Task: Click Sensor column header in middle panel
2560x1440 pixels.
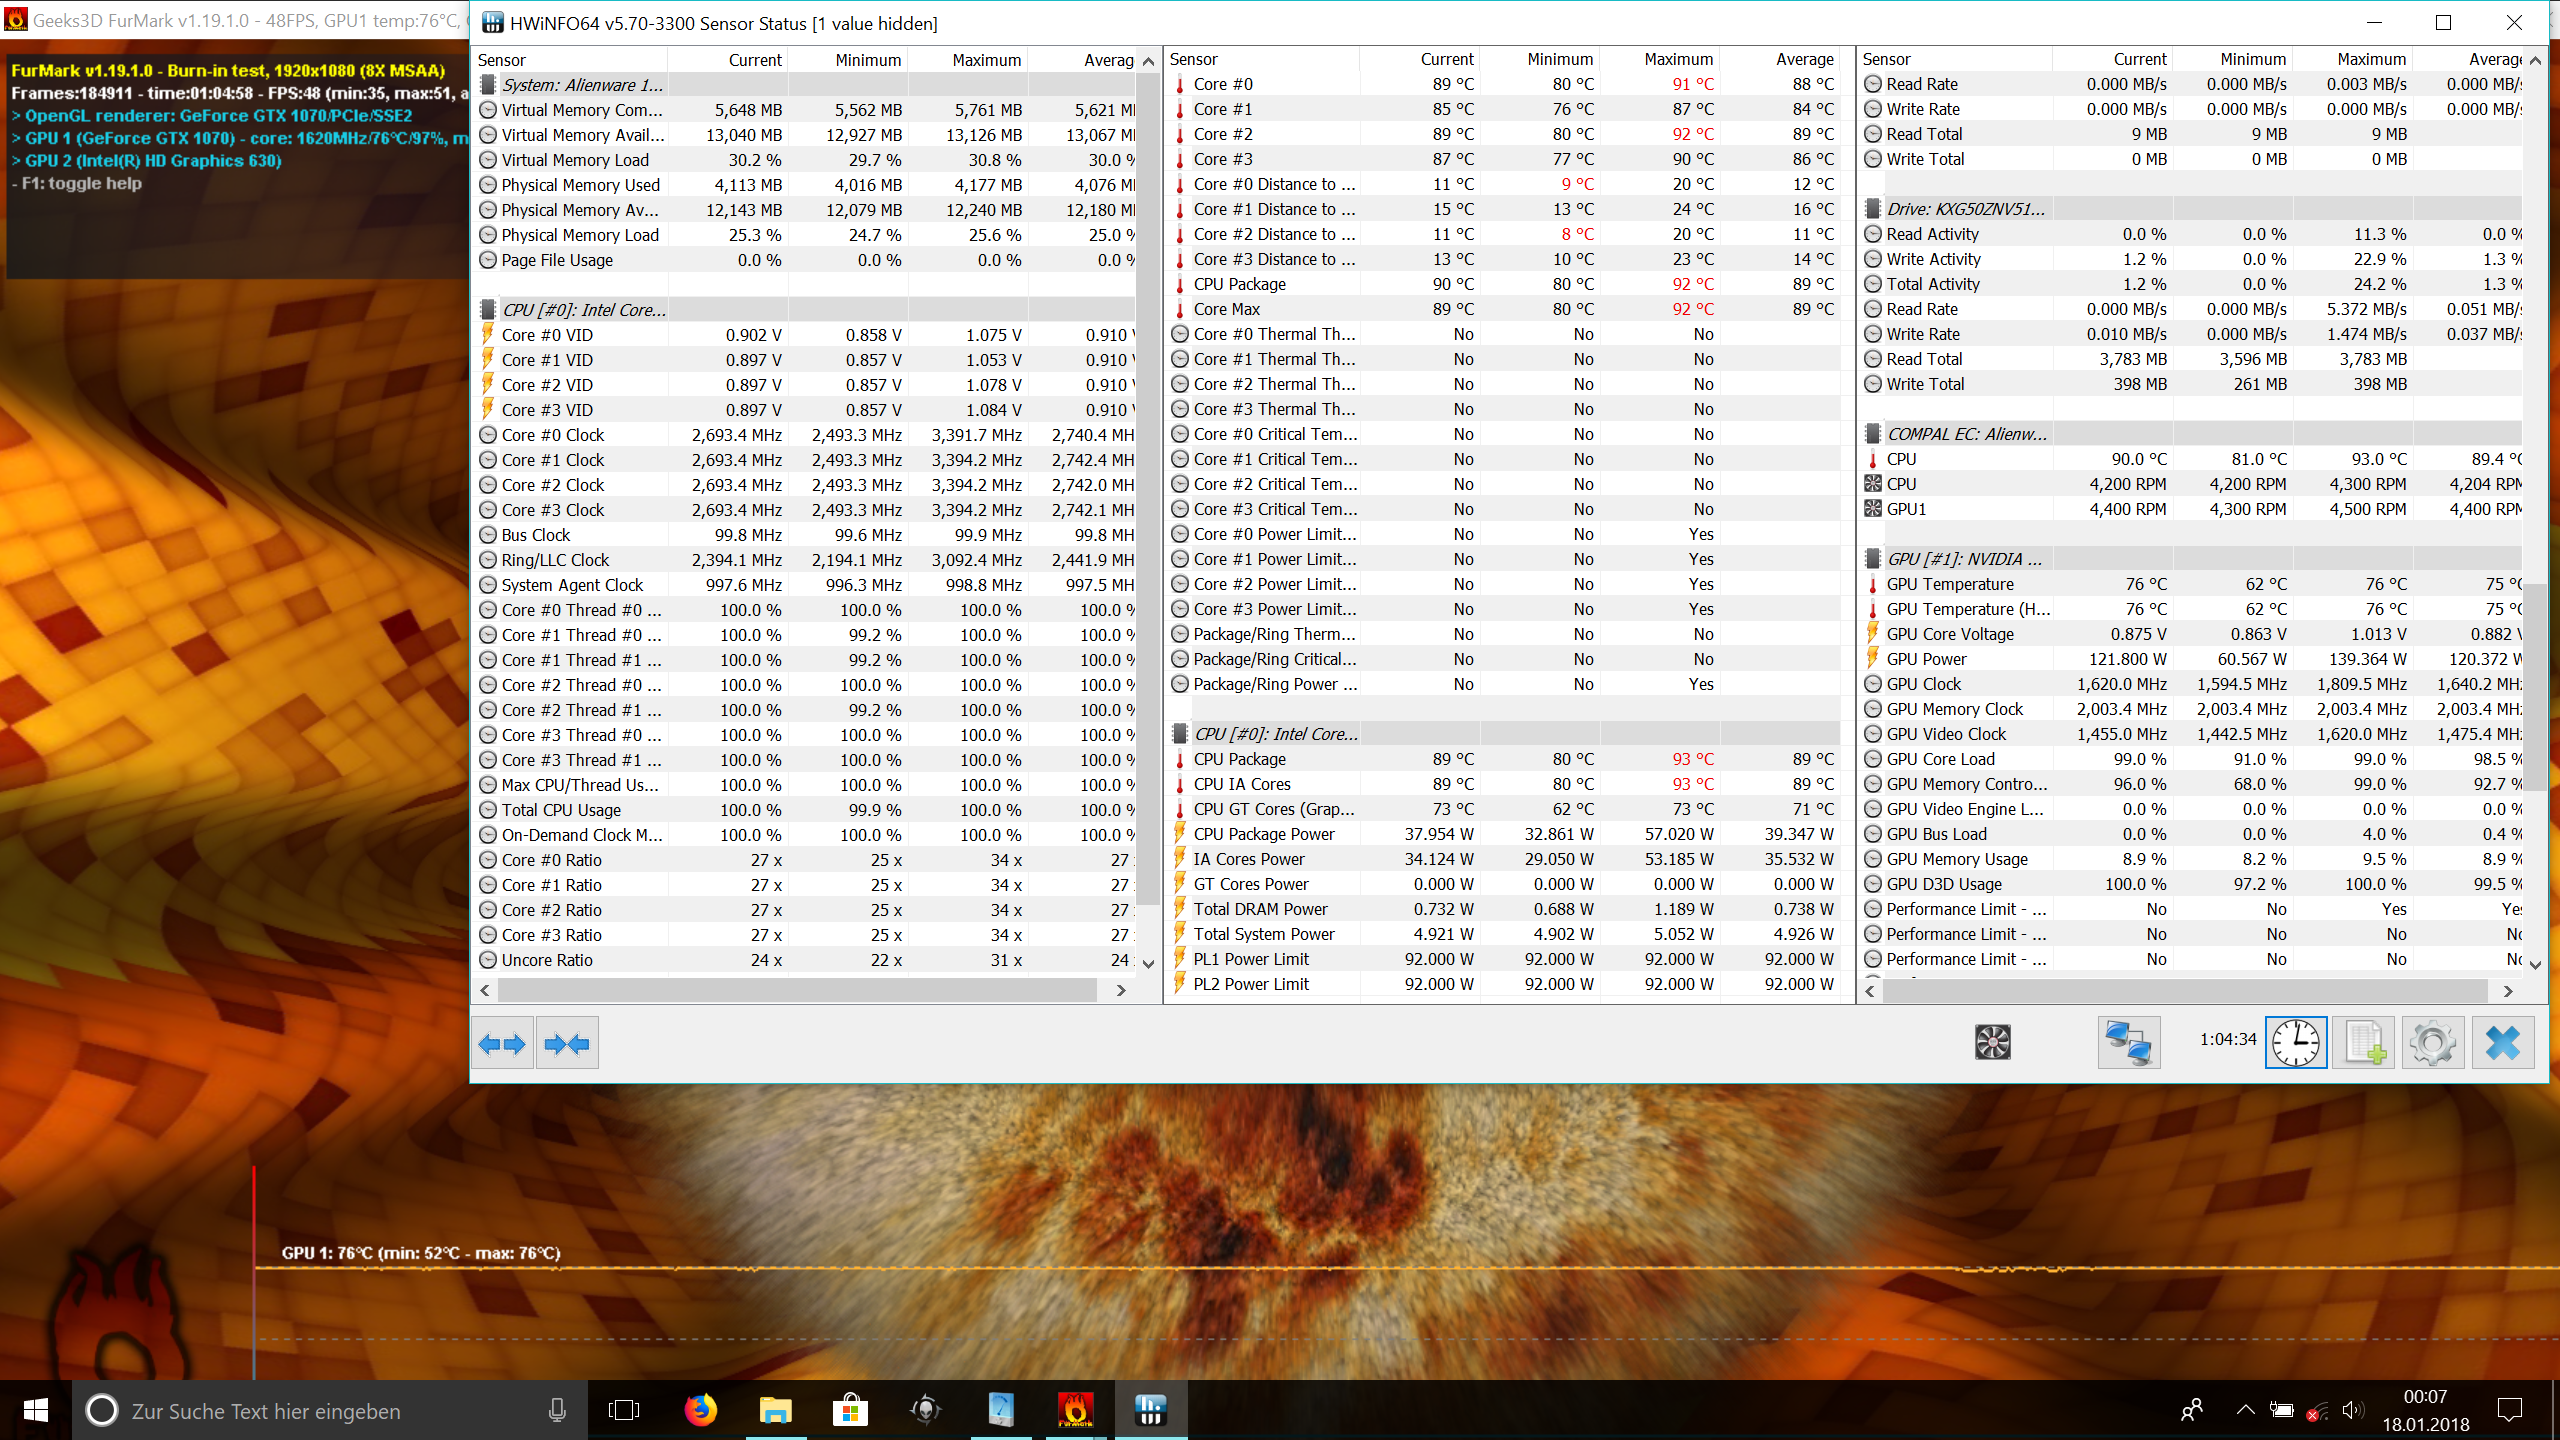Action: pyautogui.click(x=1263, y=59)
